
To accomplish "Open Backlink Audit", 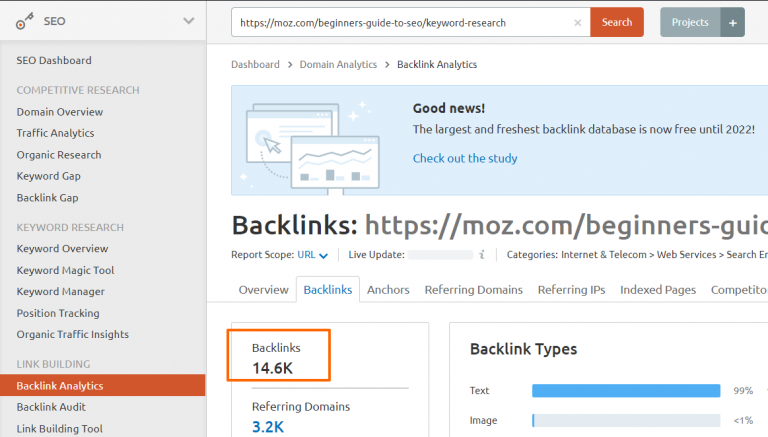I will point(51,407).
